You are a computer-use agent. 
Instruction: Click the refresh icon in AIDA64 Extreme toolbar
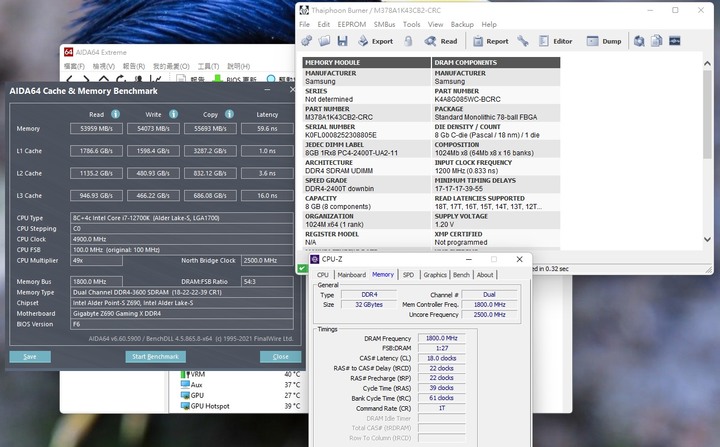[x=121, y=79]
